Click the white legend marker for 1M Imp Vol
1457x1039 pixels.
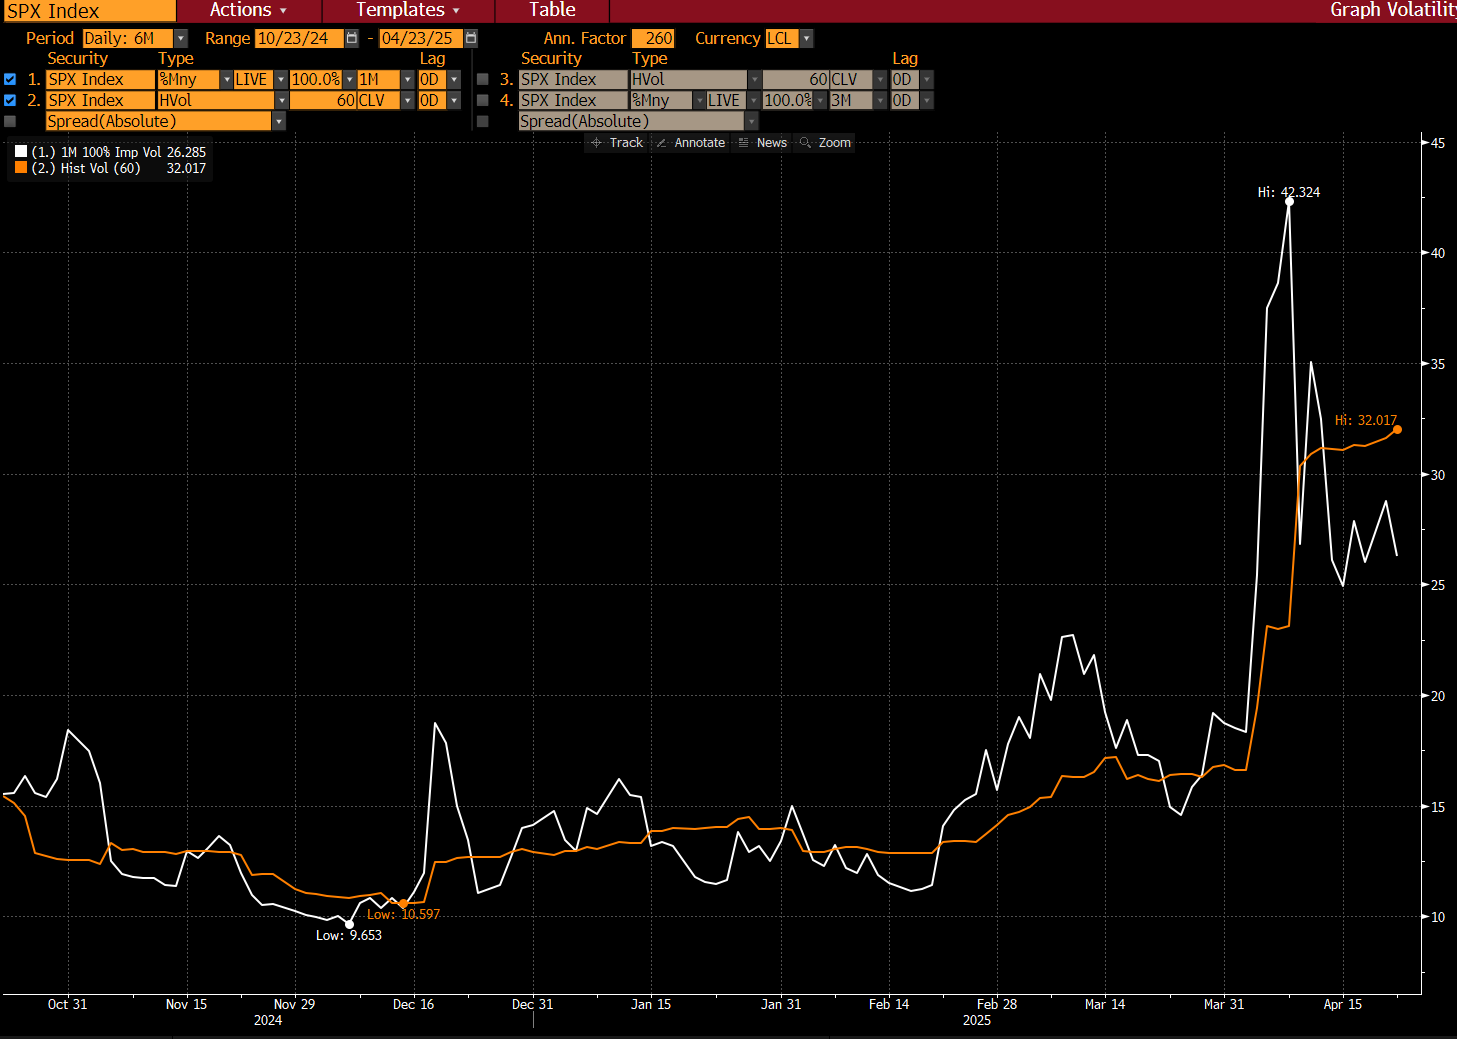(21, 152)
